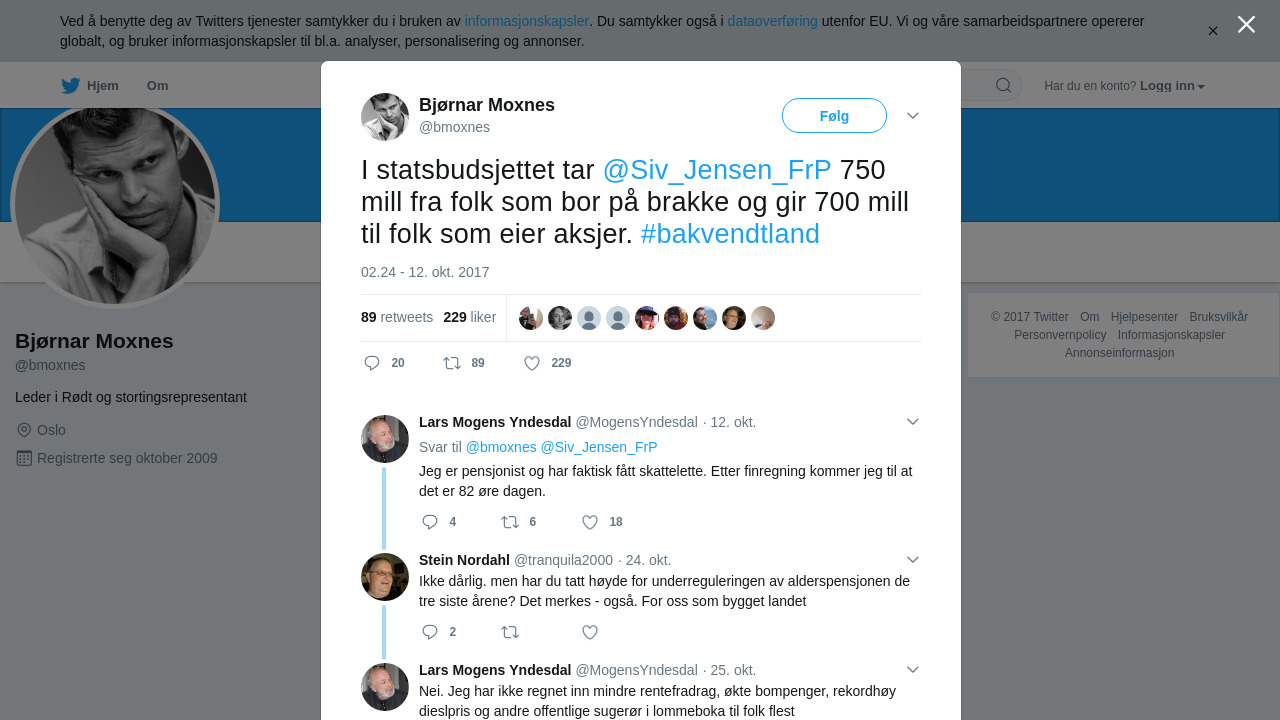1280x720 pixels.
Task: Open more options chevron on main tweet
Action: click(x=913, y=116)
